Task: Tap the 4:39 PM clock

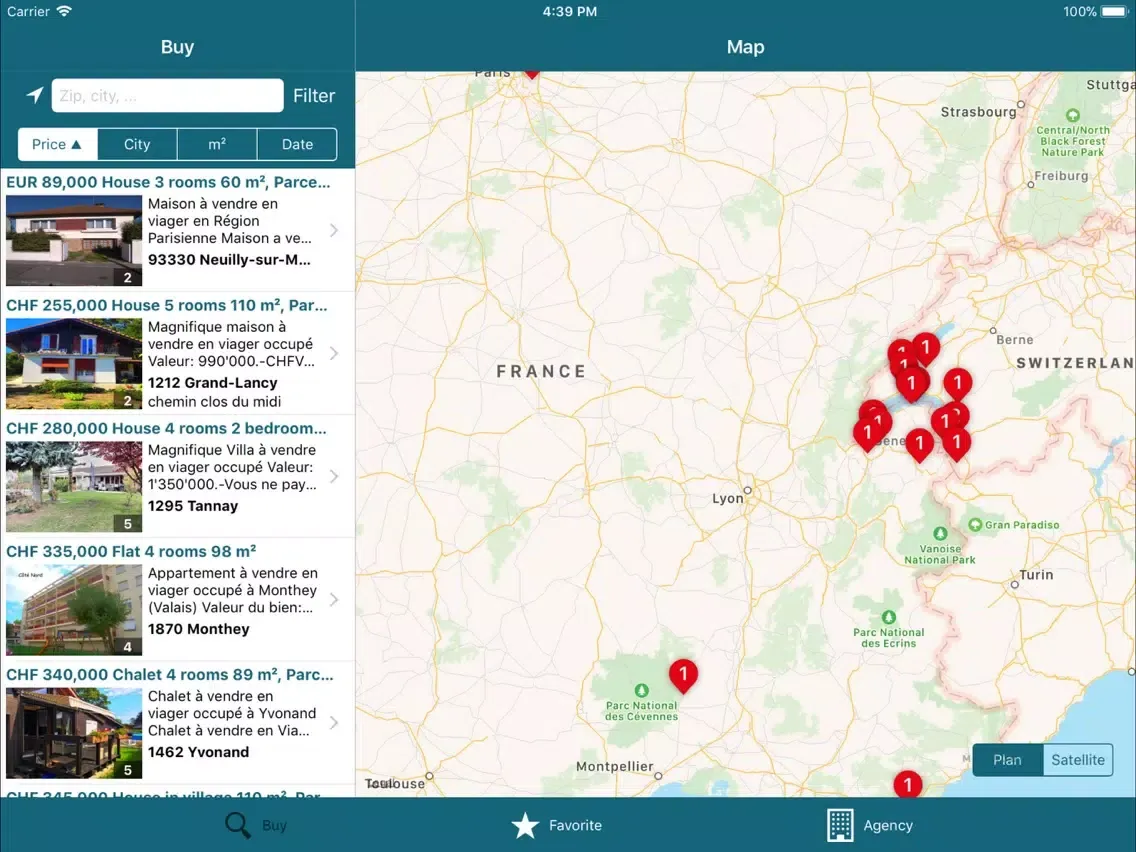Action: tap(569, 12)
